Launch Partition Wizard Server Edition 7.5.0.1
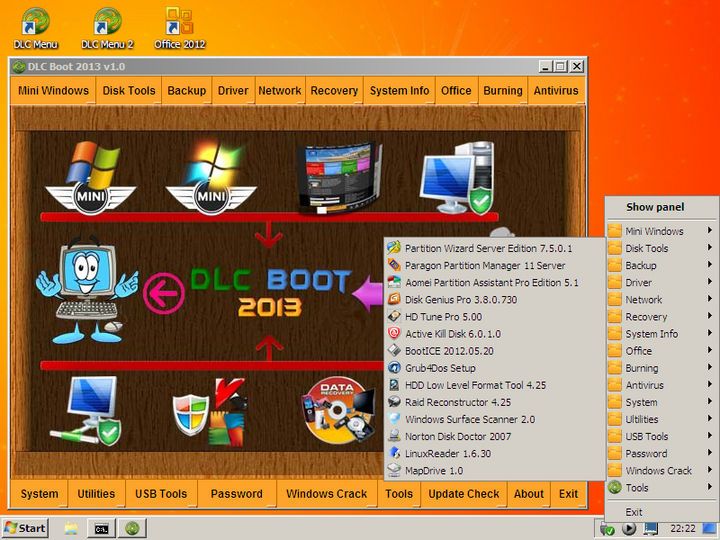The width and height of the screenshot is (720, 540). 494,248
